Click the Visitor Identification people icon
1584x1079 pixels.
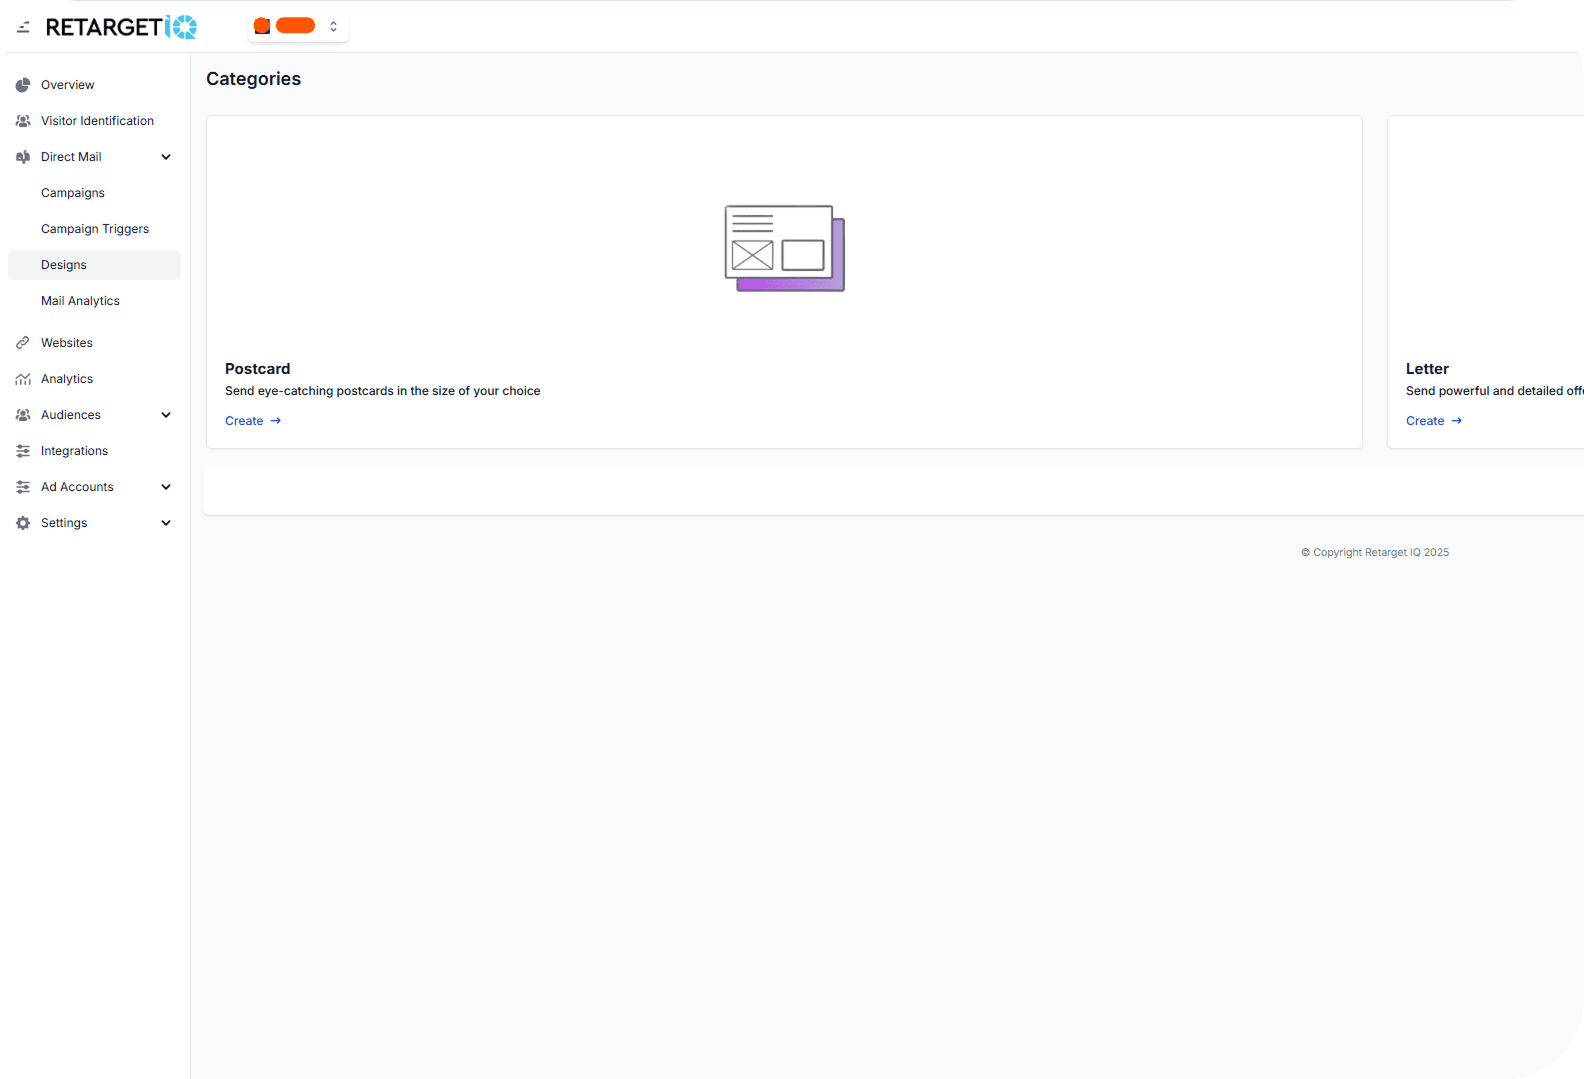(23, 121)
